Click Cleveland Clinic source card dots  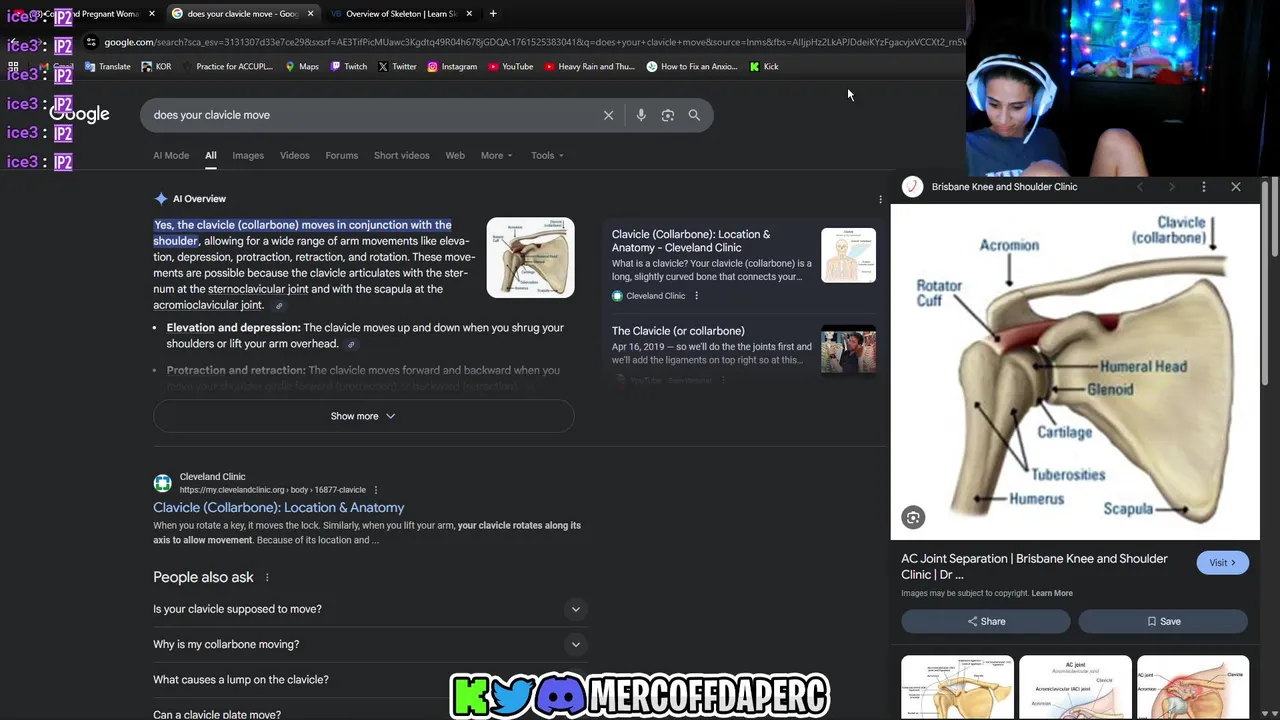point(697,296)
